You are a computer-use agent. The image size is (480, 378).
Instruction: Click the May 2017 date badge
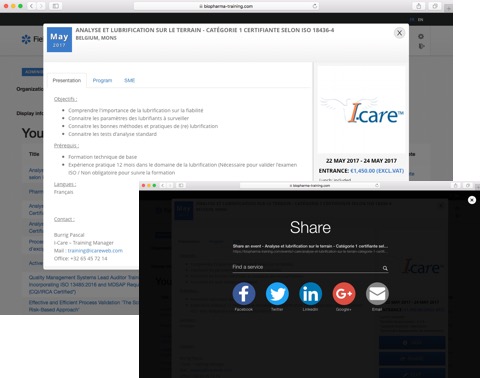pos(59,40)
